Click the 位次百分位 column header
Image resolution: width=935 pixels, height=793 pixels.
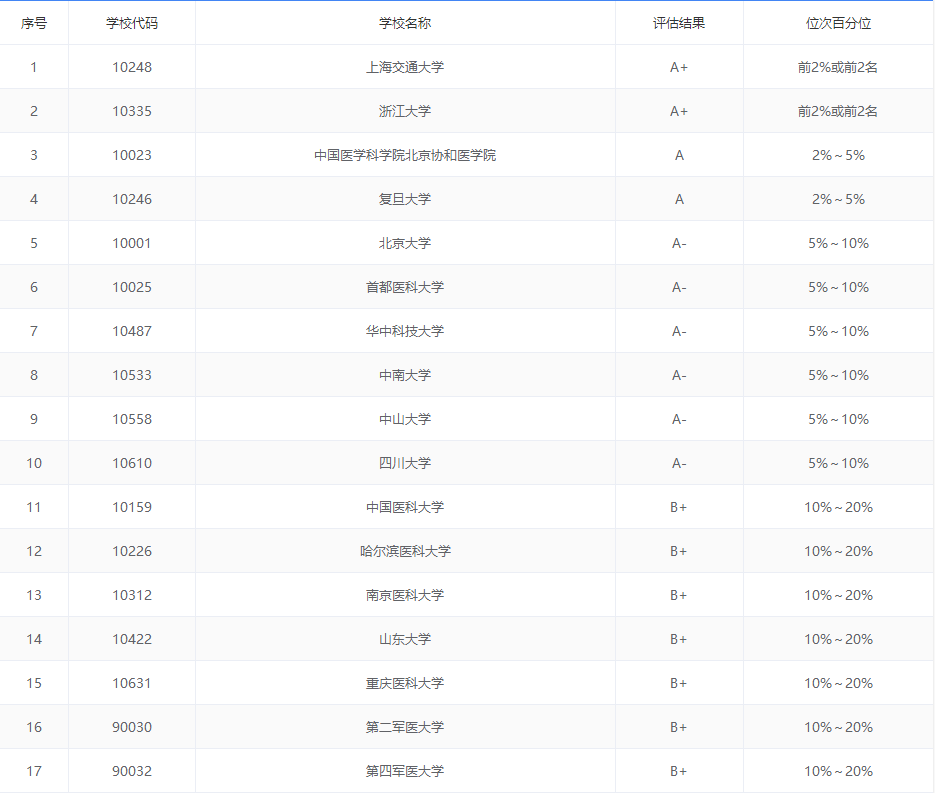click(x=838, y=23)
